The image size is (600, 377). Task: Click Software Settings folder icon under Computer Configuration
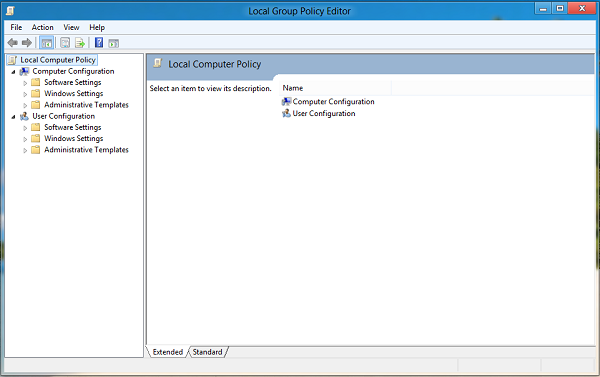pos(36,82)
